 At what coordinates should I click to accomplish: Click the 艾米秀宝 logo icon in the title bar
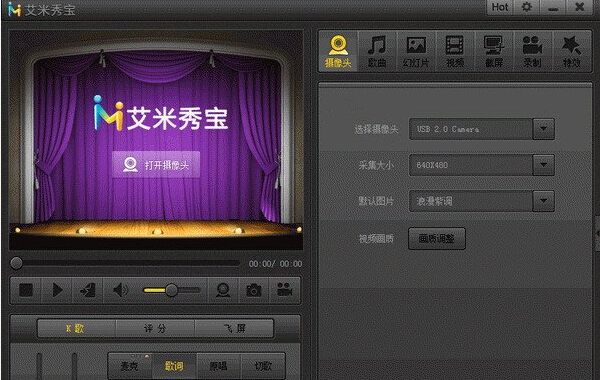(x=14, y=9)
